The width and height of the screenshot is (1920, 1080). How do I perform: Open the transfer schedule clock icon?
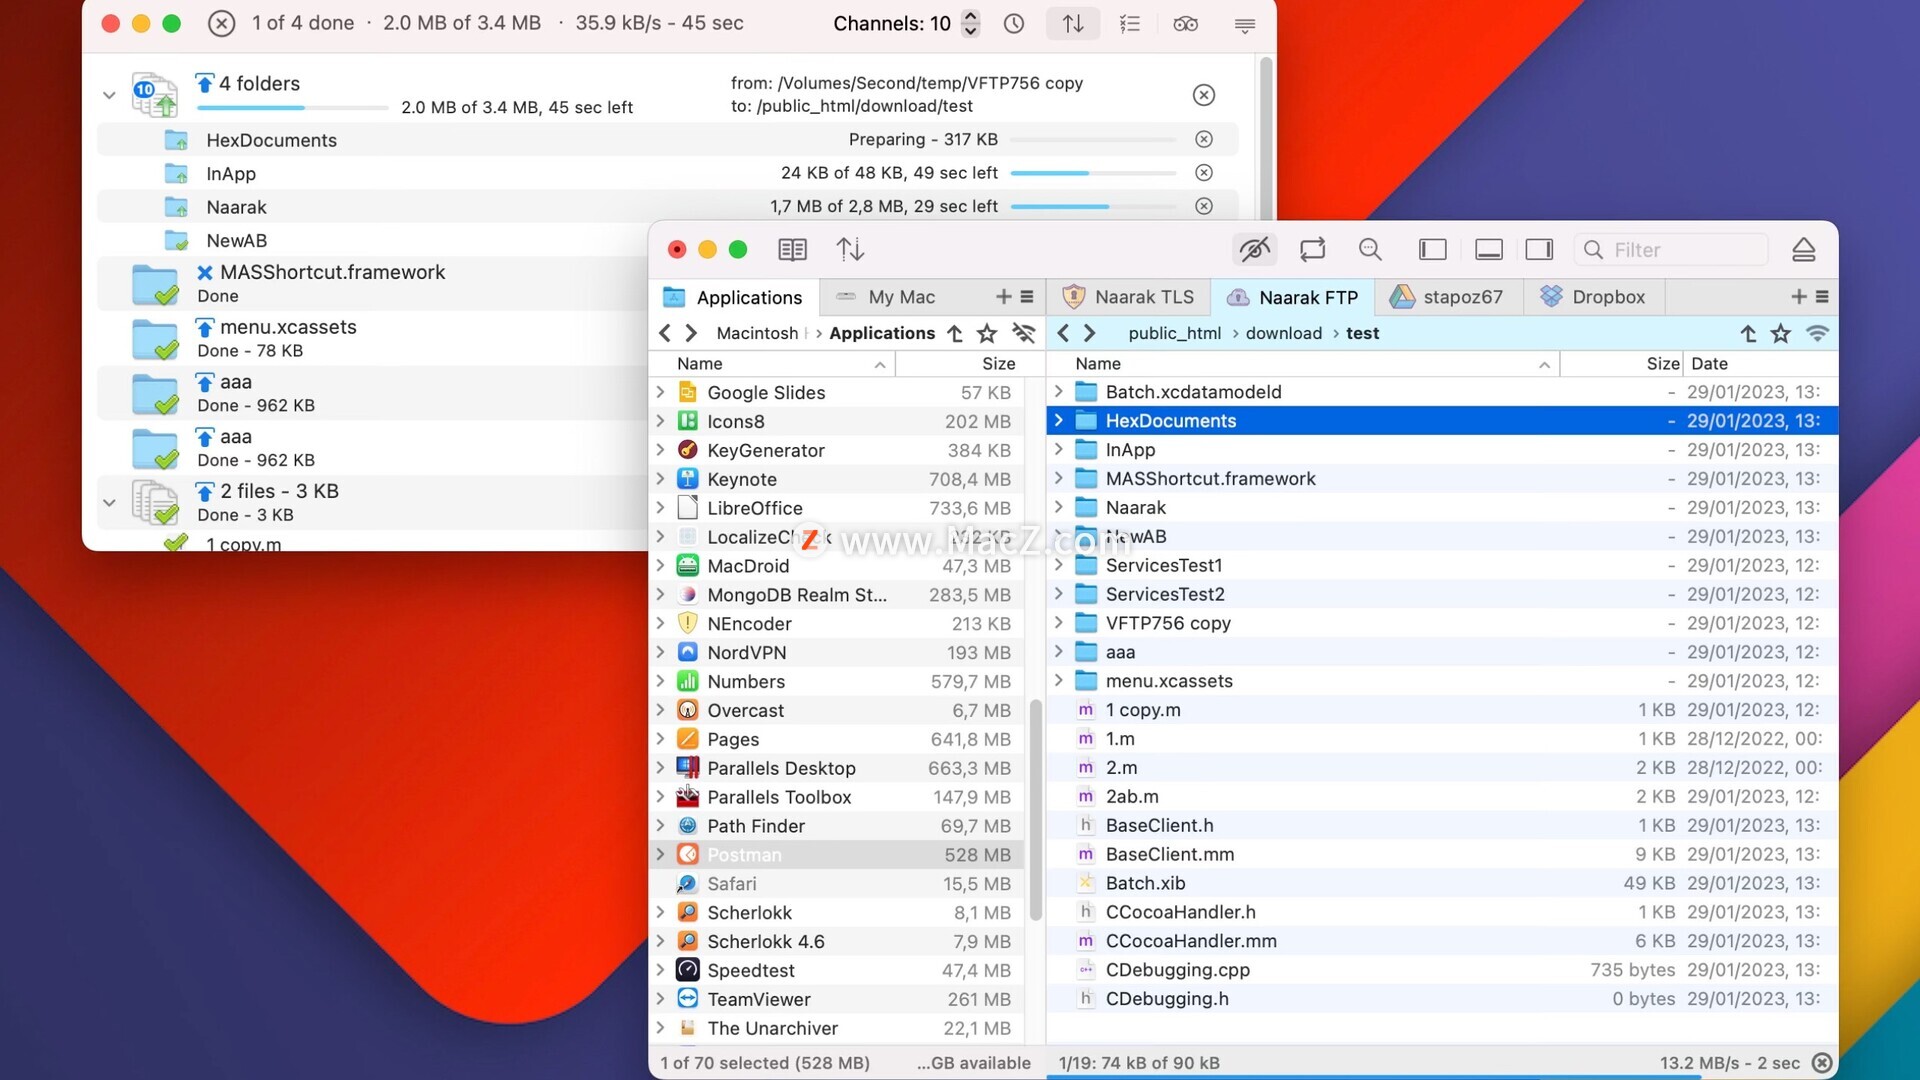[x=1014, y=23]
